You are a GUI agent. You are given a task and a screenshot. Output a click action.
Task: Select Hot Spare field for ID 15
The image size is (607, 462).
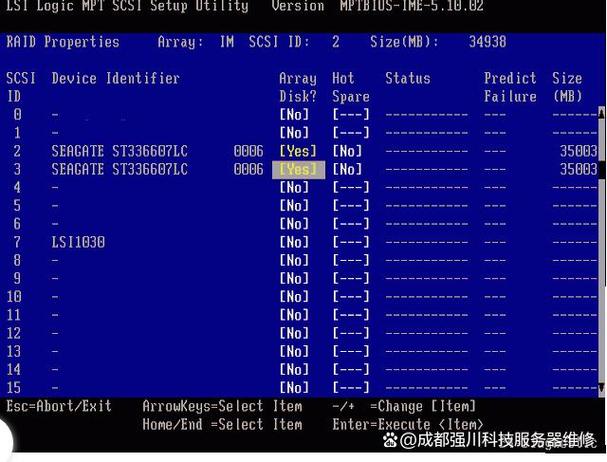[x=351, y=388]
